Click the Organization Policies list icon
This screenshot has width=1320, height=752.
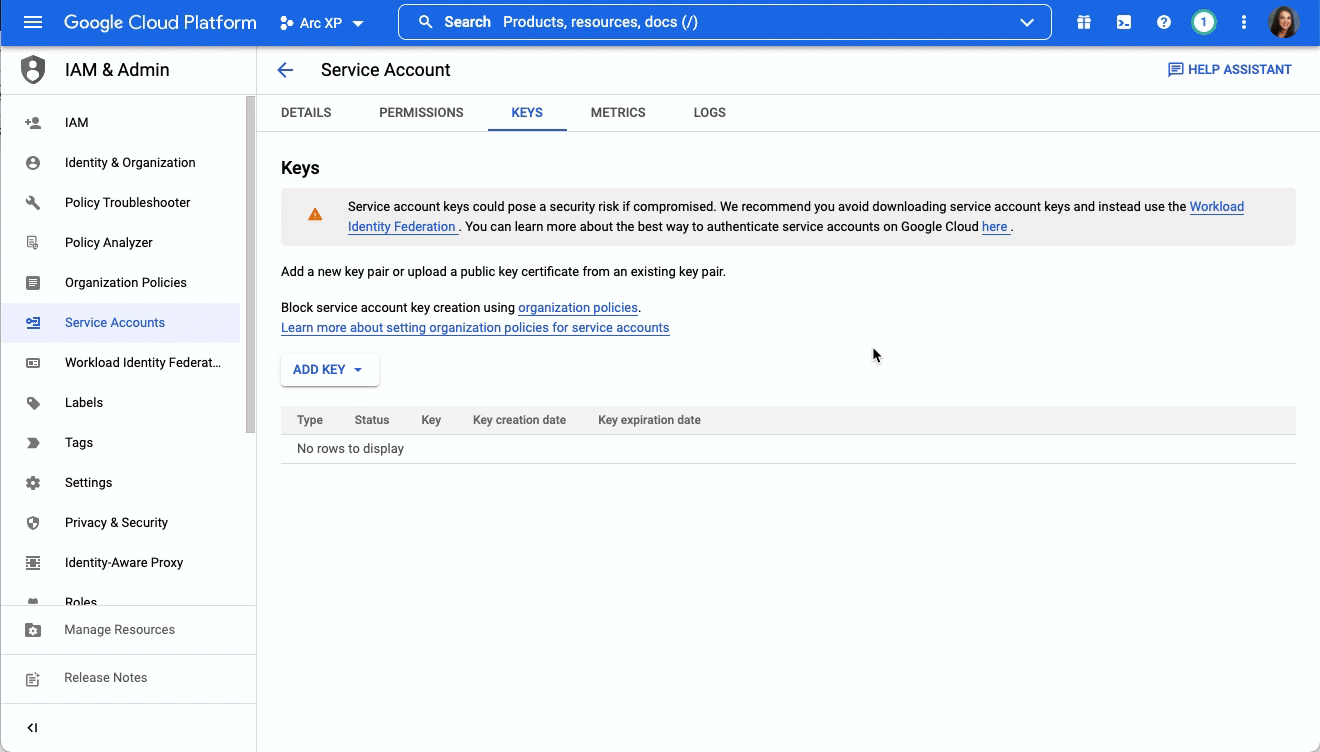(33, 283)
